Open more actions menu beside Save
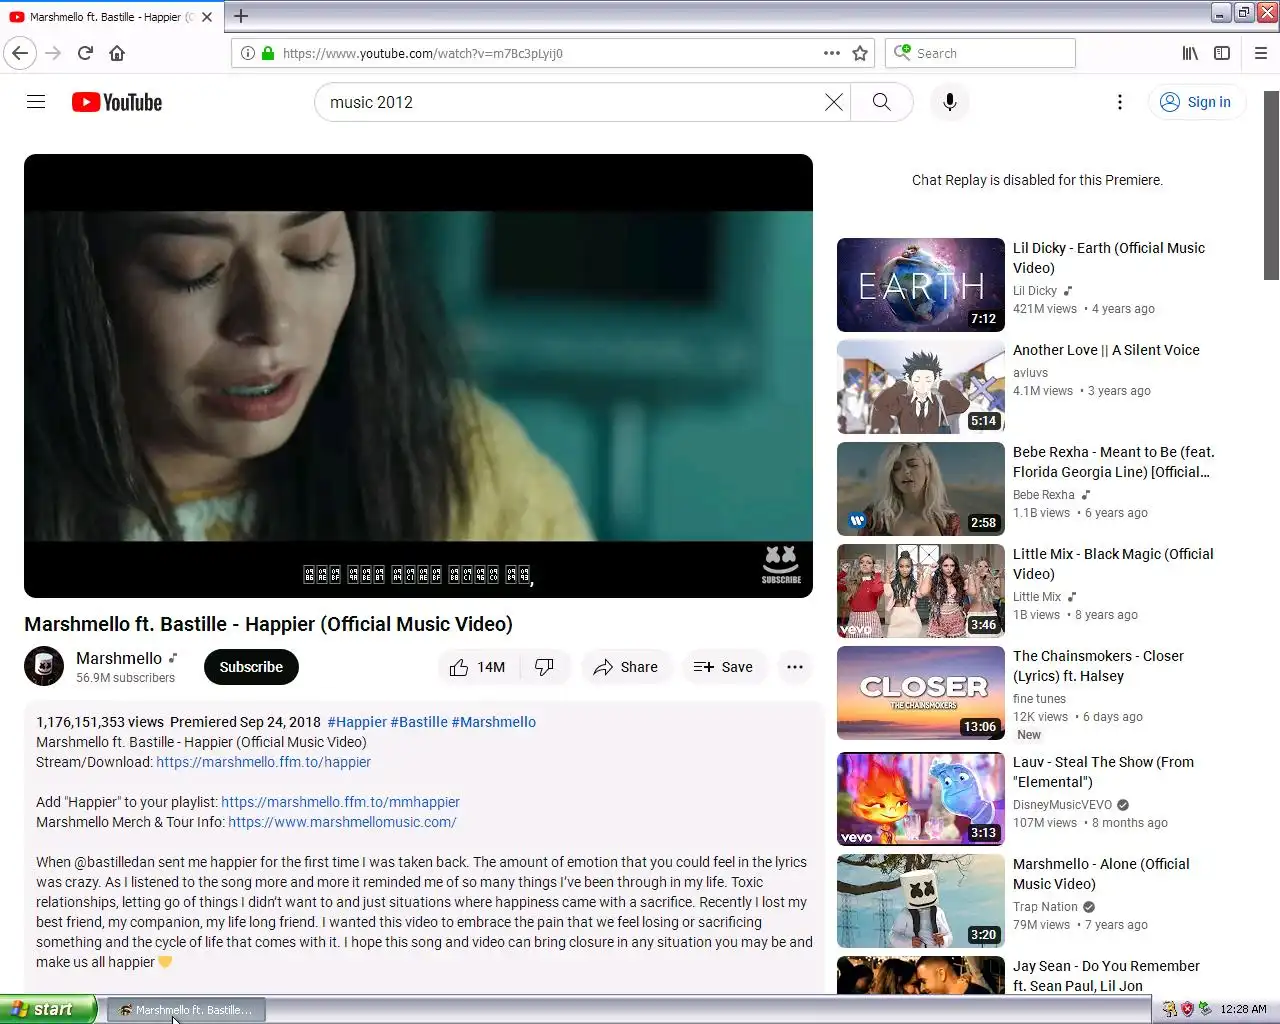 [795, 667]
